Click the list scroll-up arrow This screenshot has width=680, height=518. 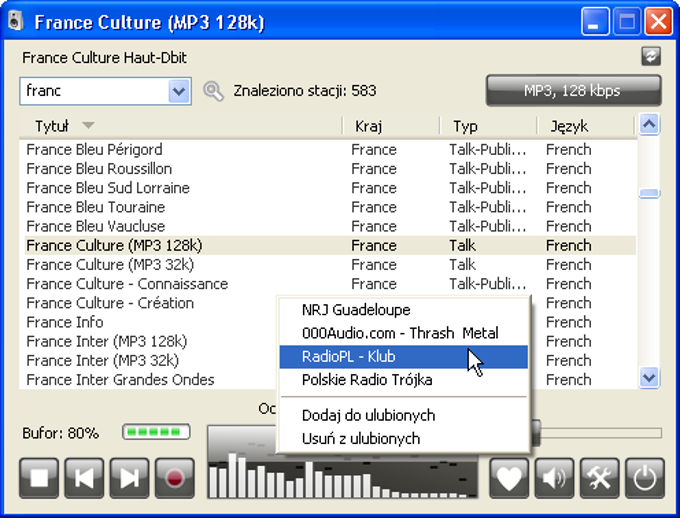[x=649, y=125]
